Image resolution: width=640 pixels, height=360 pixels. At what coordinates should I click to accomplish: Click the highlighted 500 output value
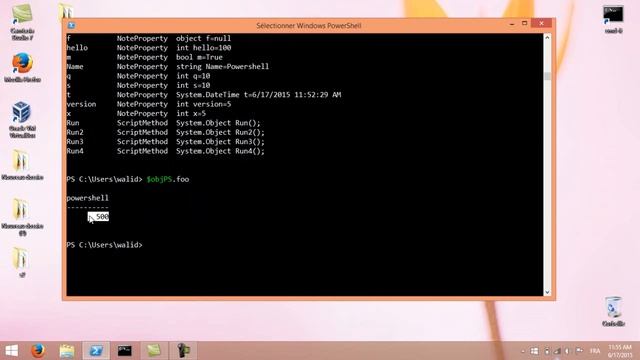pos(98,217)
